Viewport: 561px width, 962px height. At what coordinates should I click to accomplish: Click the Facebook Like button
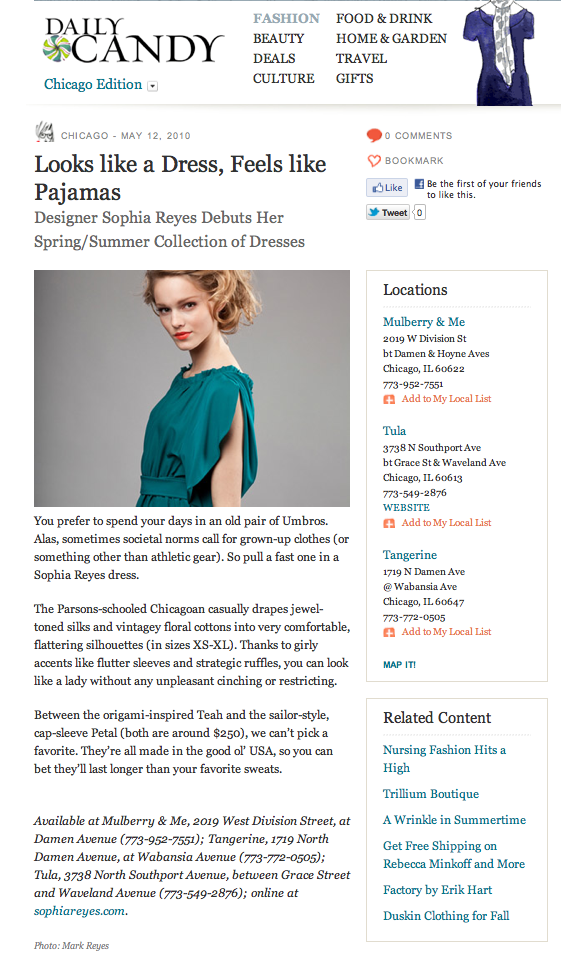[387, 188]
